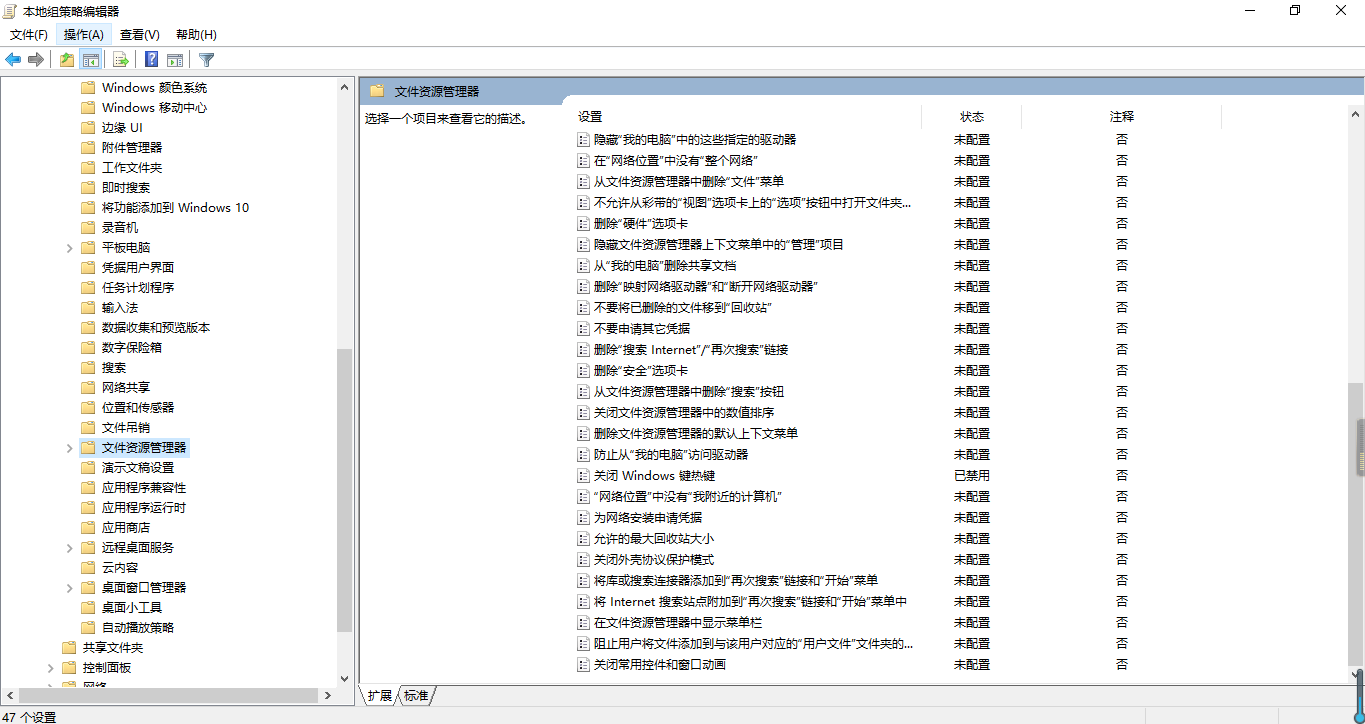This screenshot has height=724, width=1365.
Task: Click the tree pane scroll-up arrow
Action: (345, 87)
